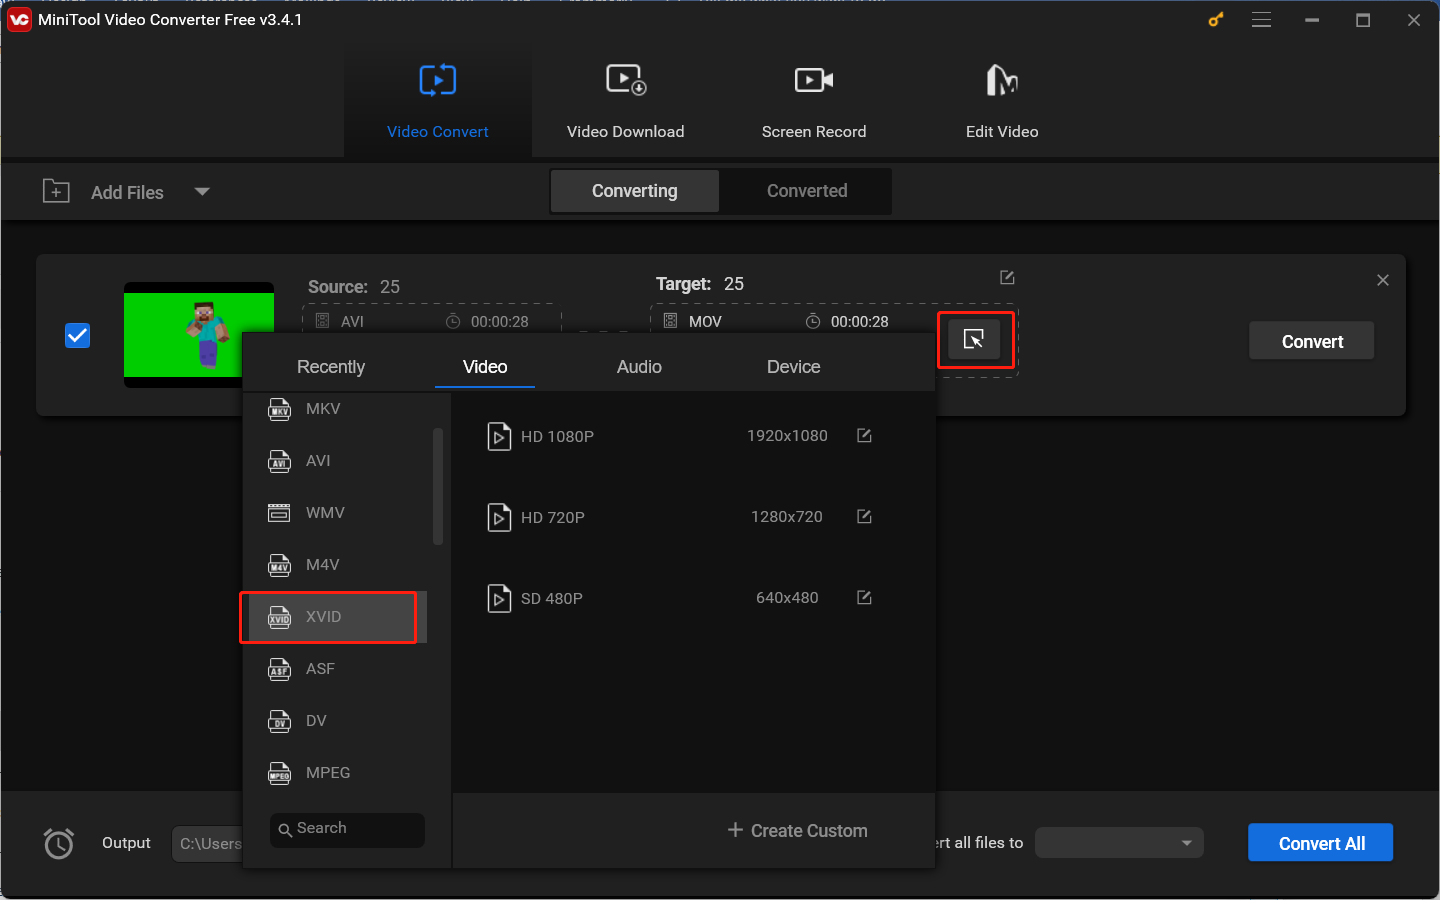
Task: Expand the Add Files dropdown arrow
Action: tap(202, 192)
